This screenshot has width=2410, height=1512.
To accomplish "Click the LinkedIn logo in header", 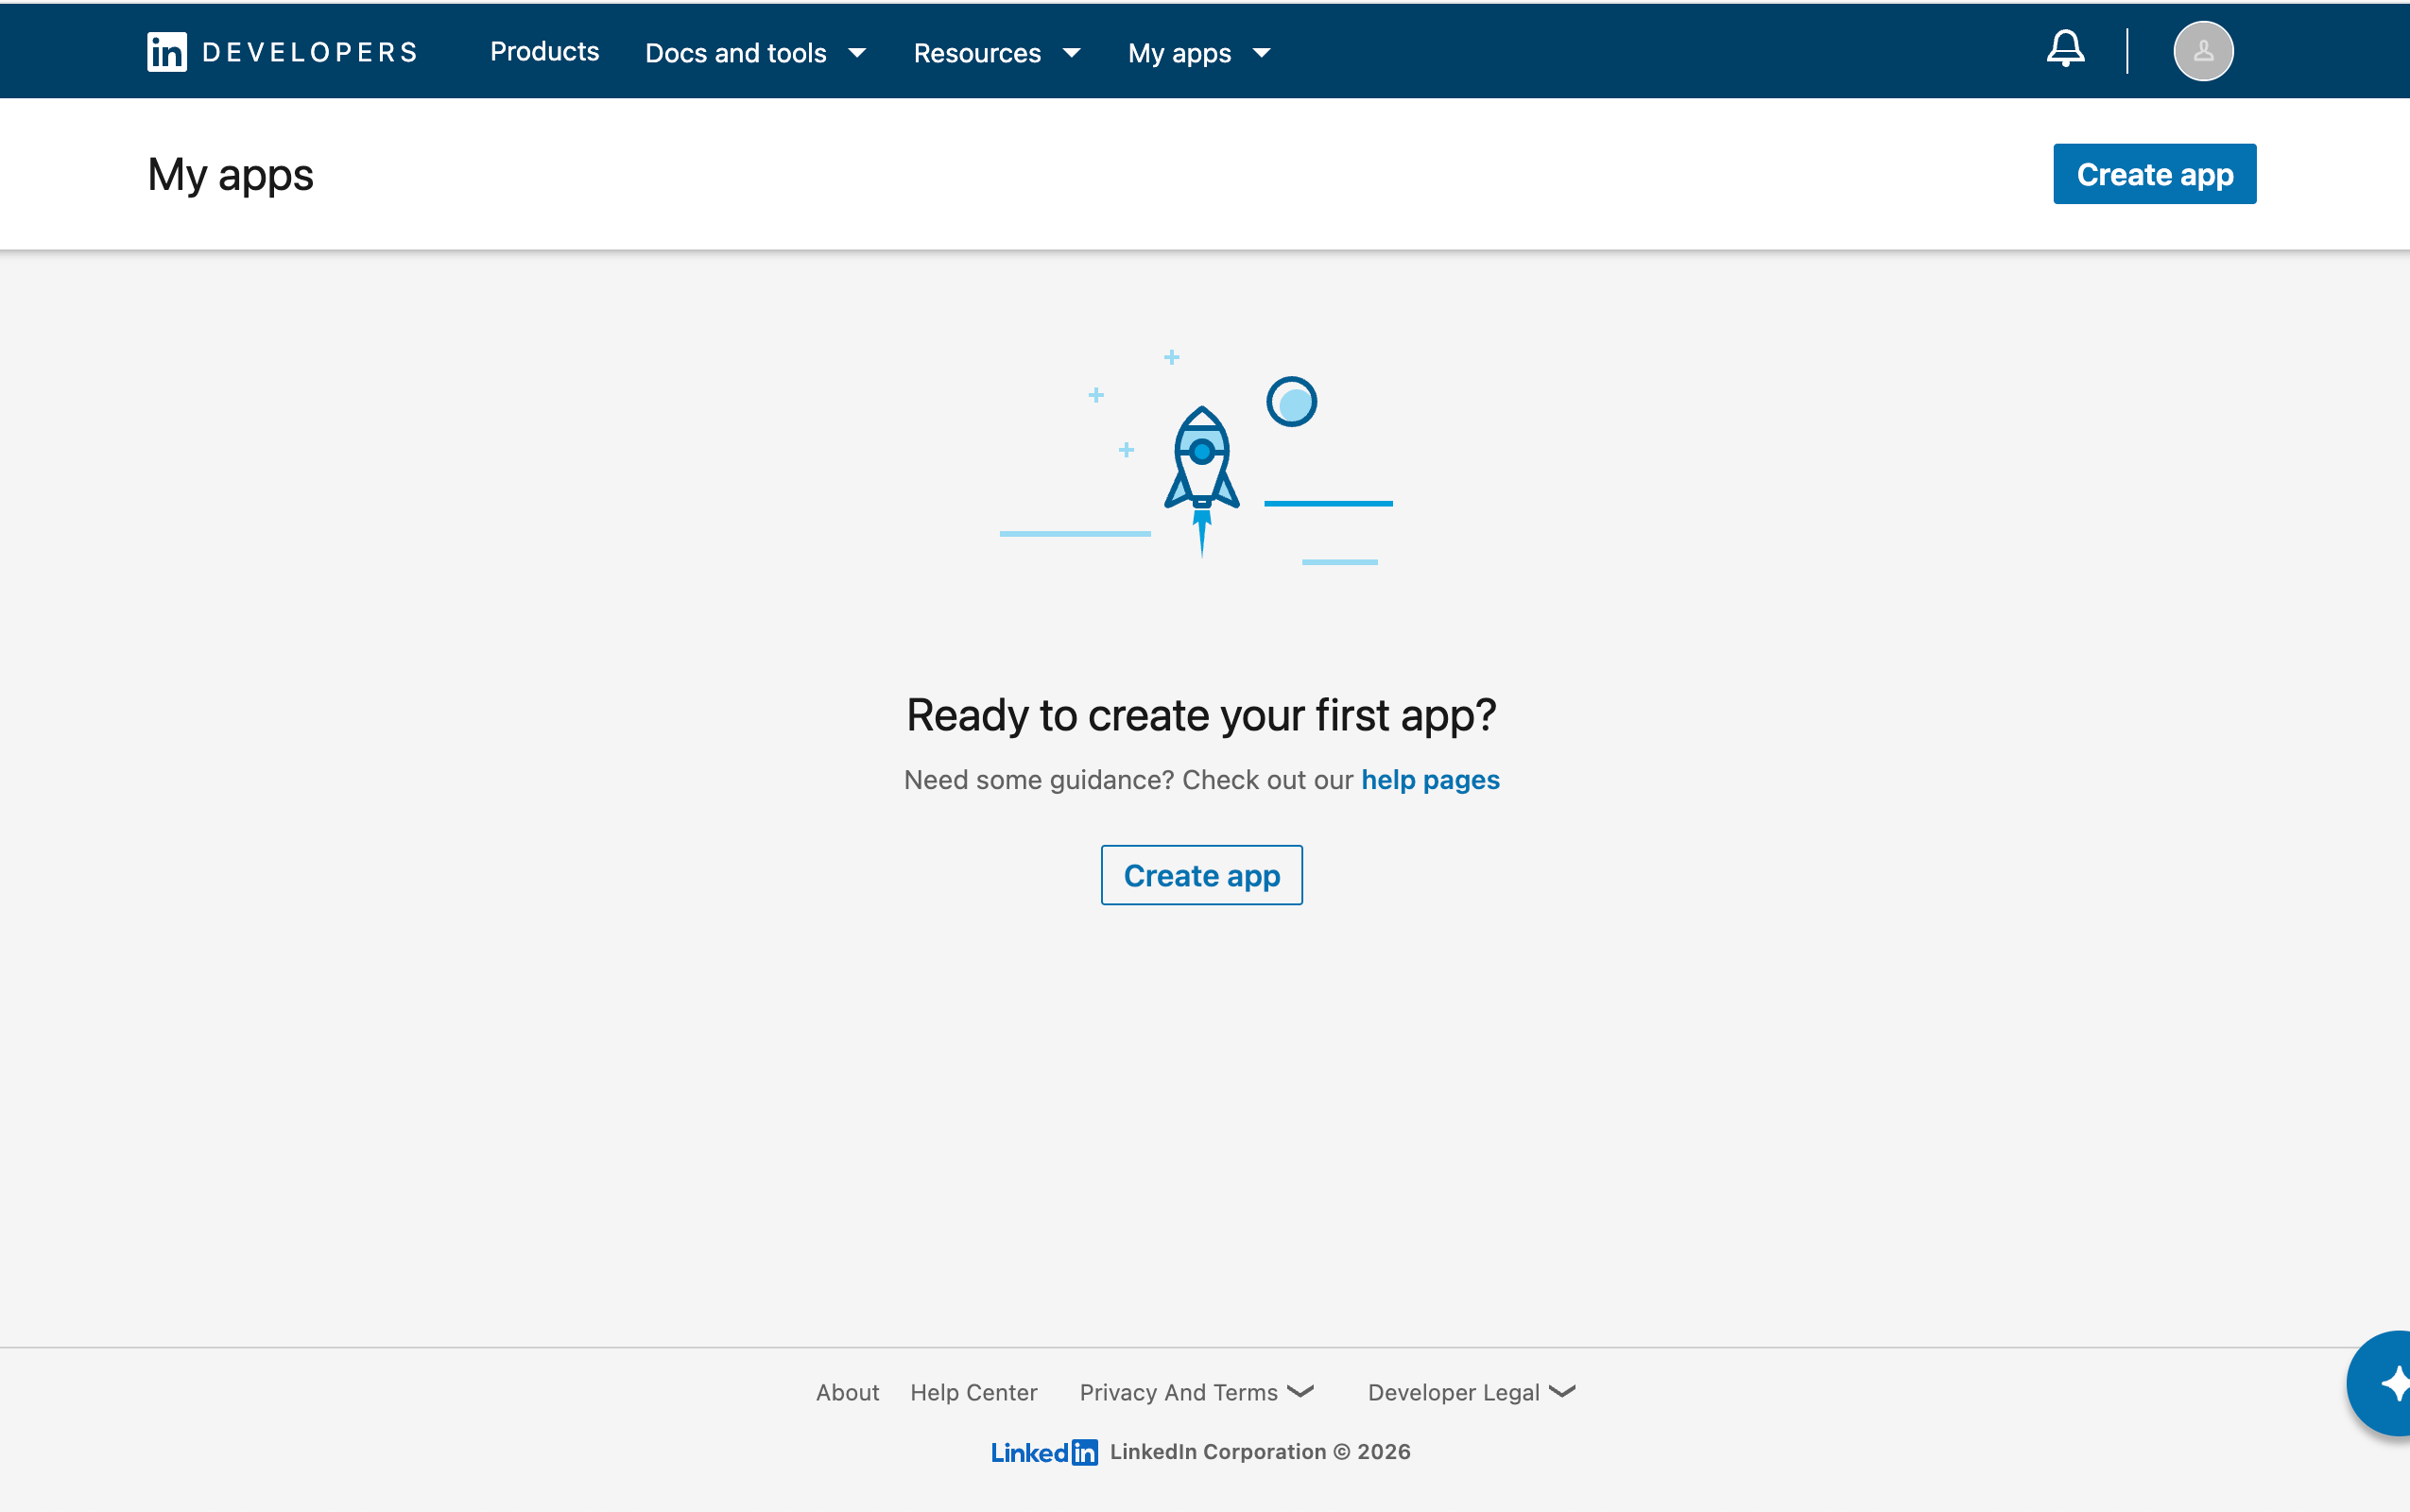I will click(167, 52).
